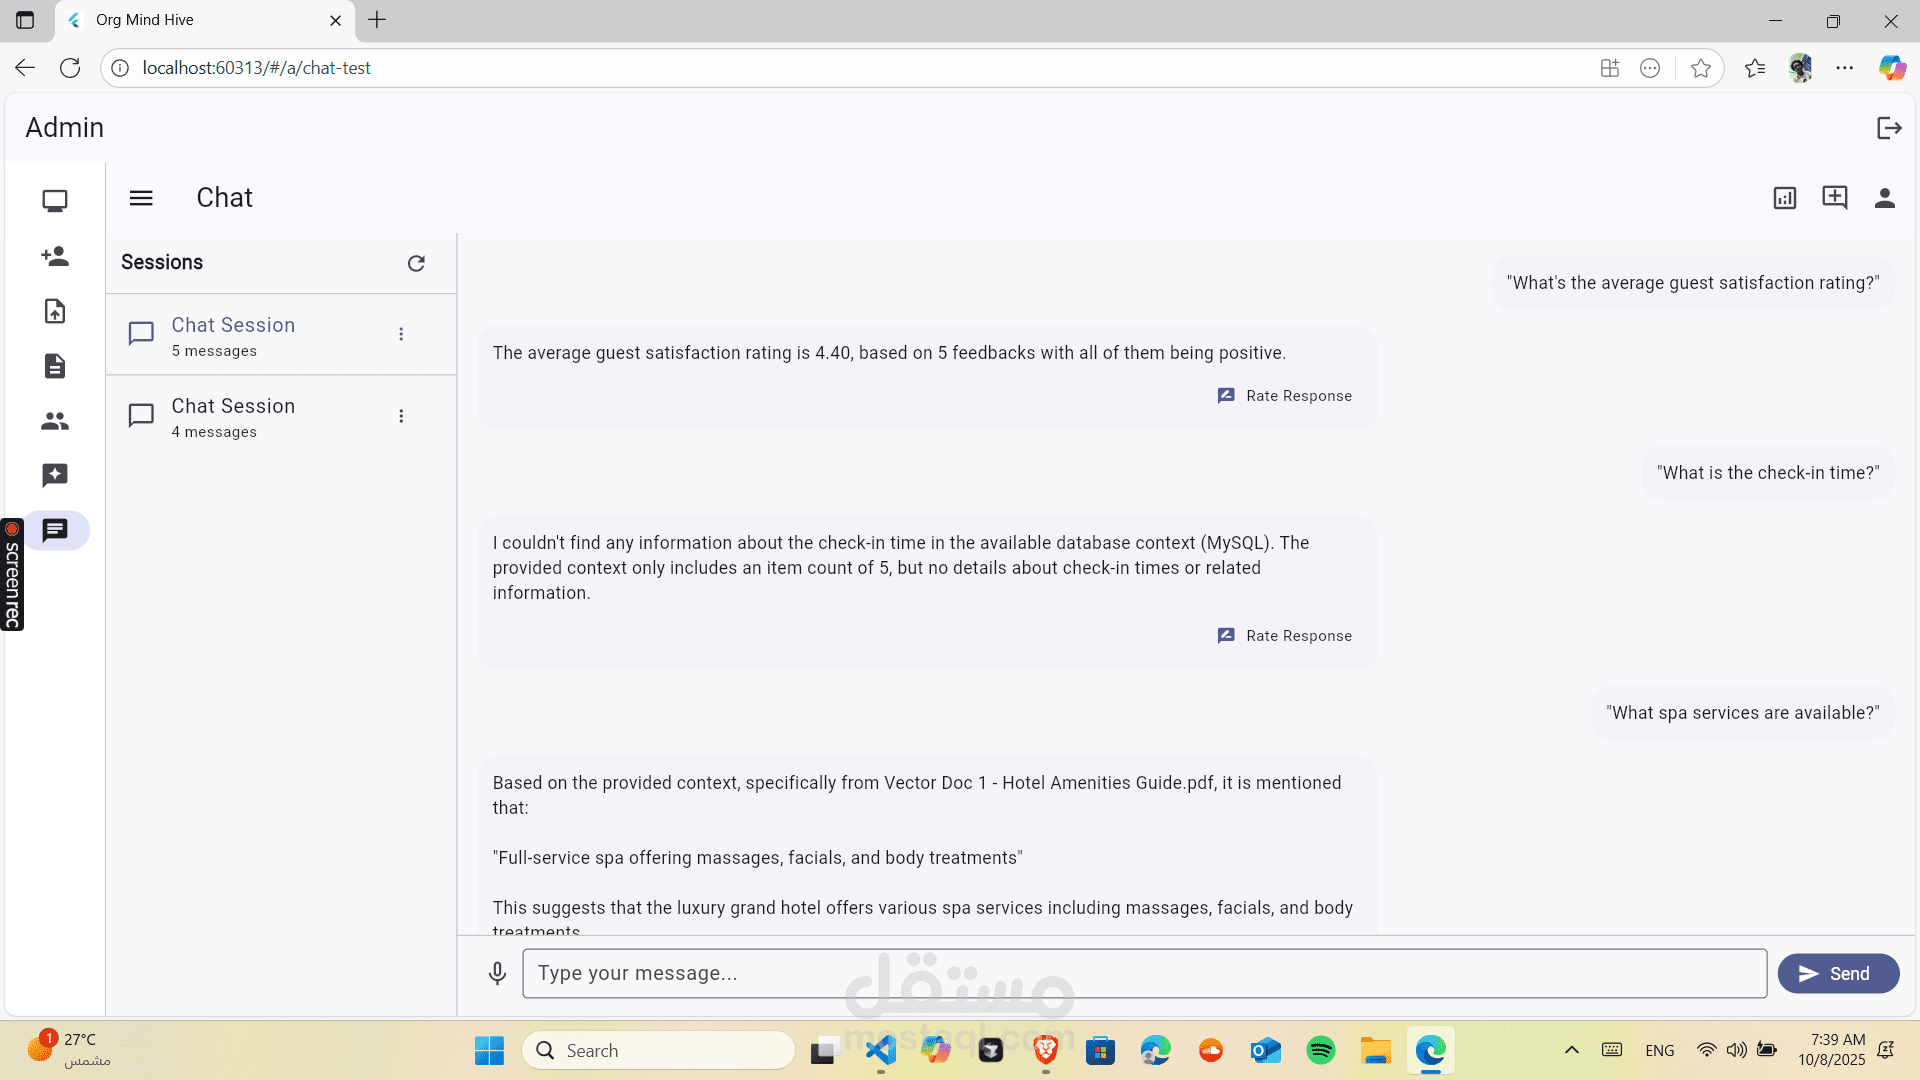The height and width of the screenshot is (1080, 1920).
Task: Open the upload document sidebar icon
Action: click(x=55, y=311)
